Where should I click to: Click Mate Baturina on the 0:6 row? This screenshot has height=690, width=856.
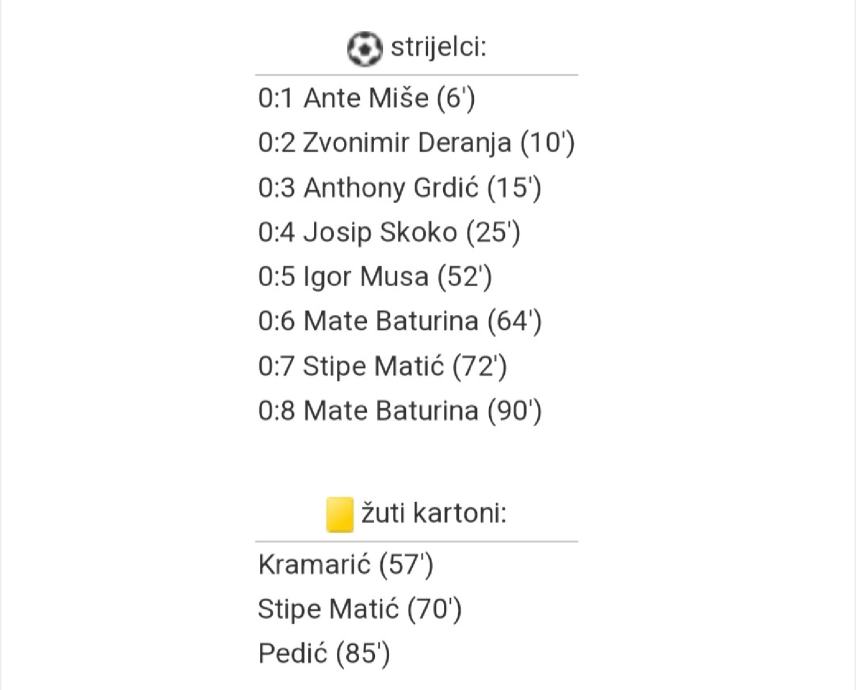[391, 322]
